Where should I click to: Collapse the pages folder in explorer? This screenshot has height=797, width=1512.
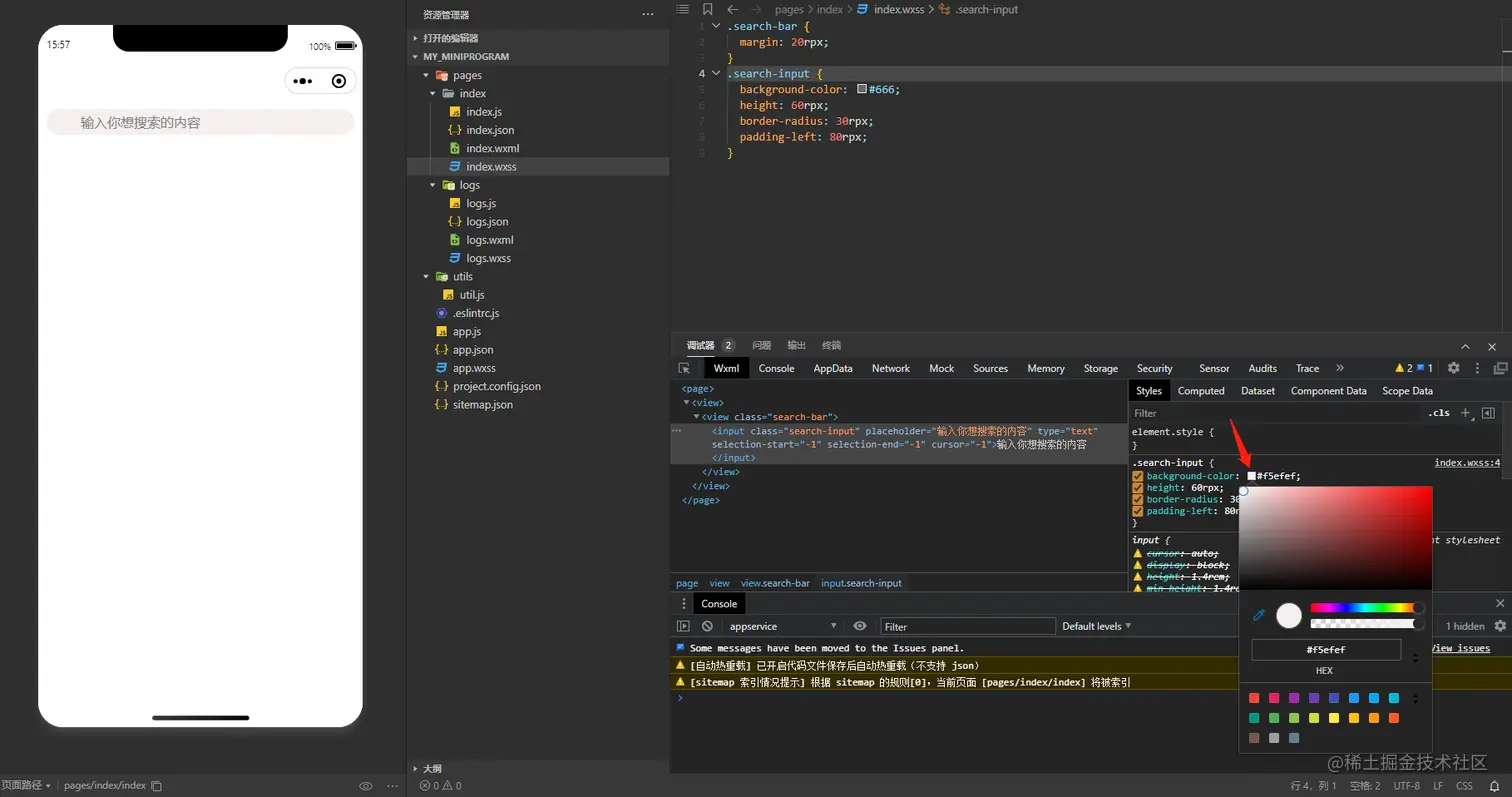(426, 75)
